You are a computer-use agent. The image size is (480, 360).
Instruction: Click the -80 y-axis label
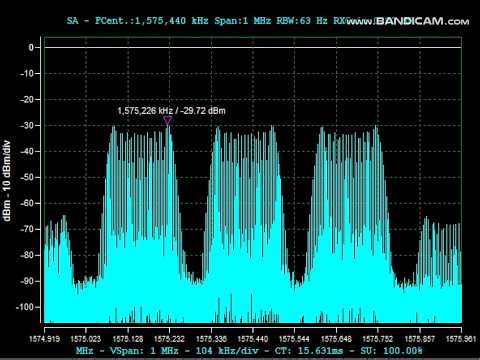click(27, 255)
